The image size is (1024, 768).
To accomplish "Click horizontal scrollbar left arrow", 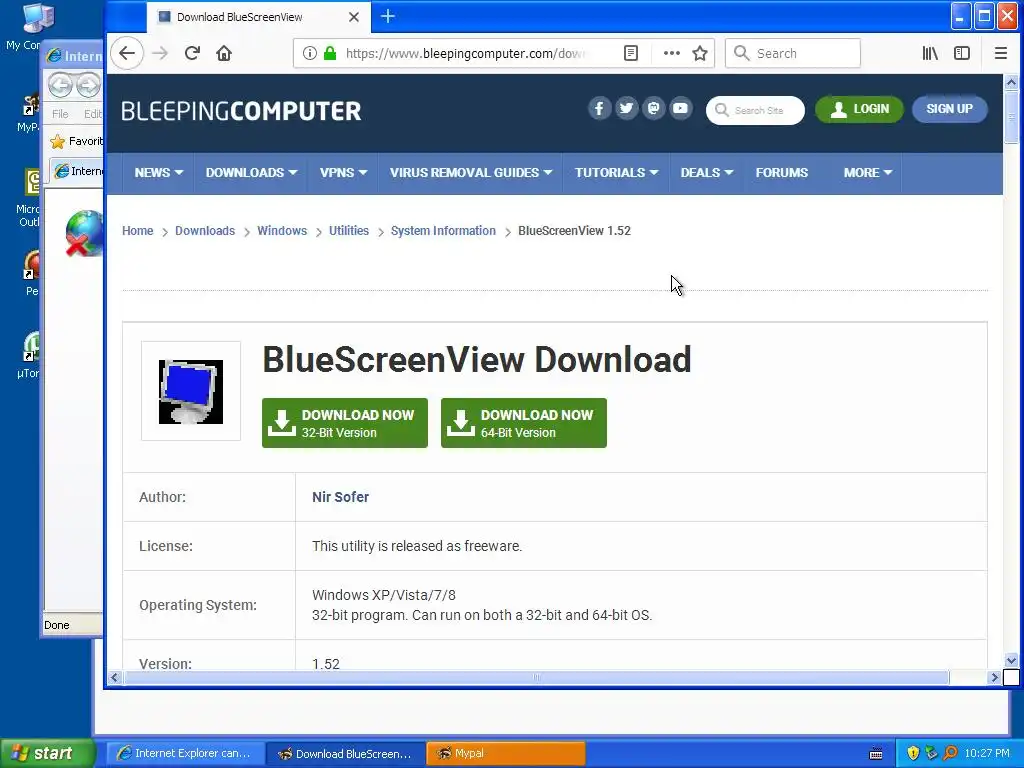I will click(x=115, y=677).
